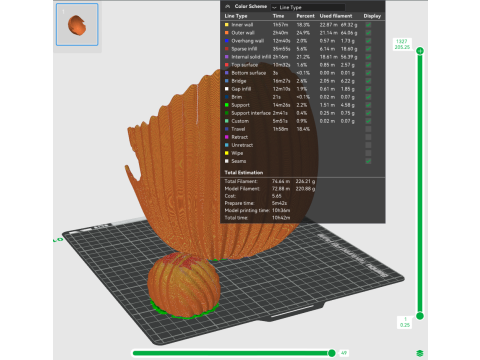Click the "Inner wall" row label

[x=242, y=25]
